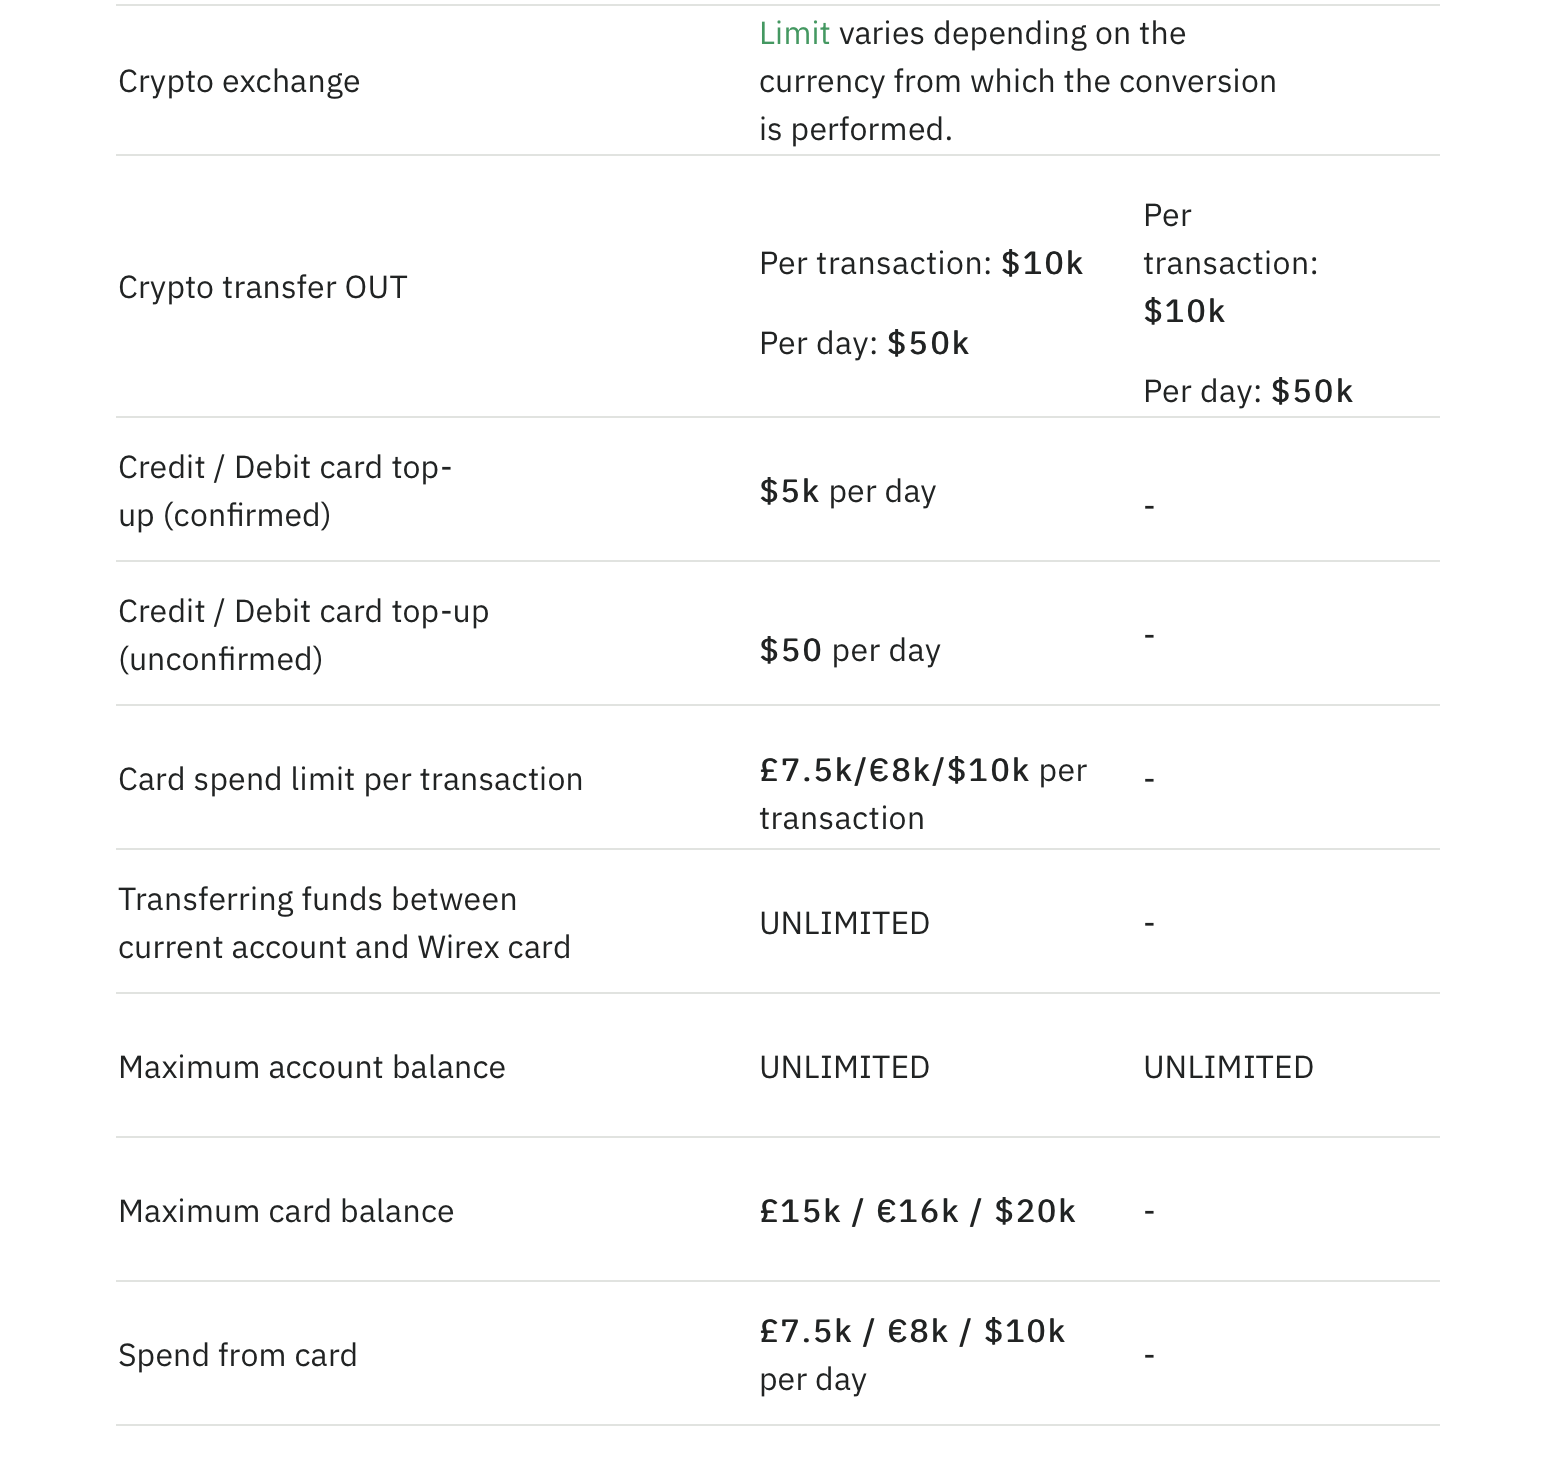Click the Crypto exchange row label
The image size is (1550, 1482).
239,82
